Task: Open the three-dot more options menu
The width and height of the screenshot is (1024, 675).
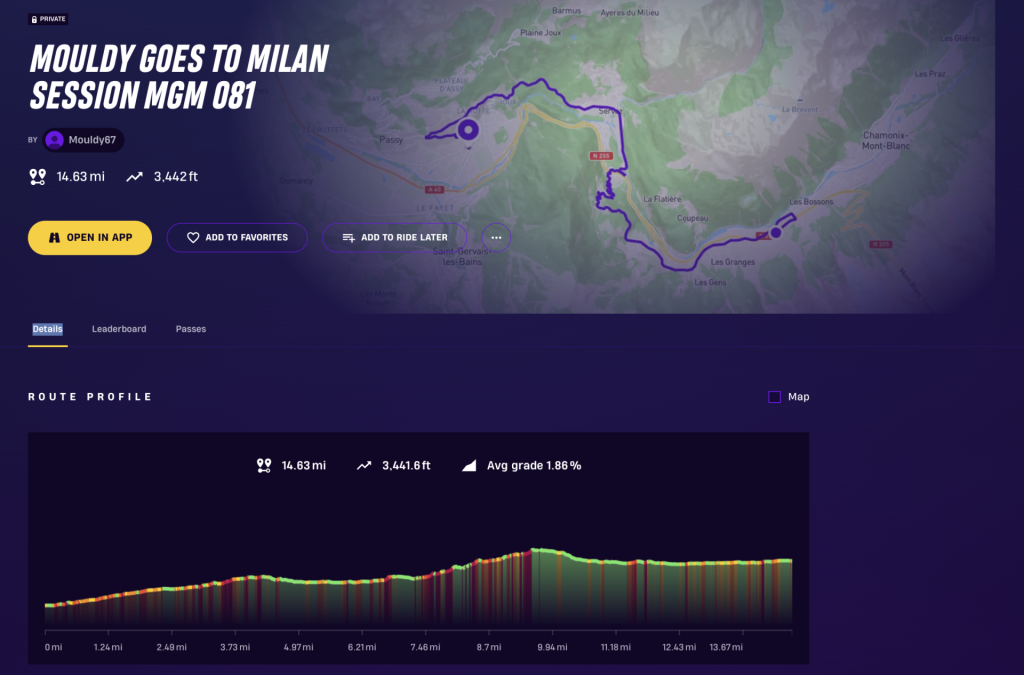Action: pos(496,238)
